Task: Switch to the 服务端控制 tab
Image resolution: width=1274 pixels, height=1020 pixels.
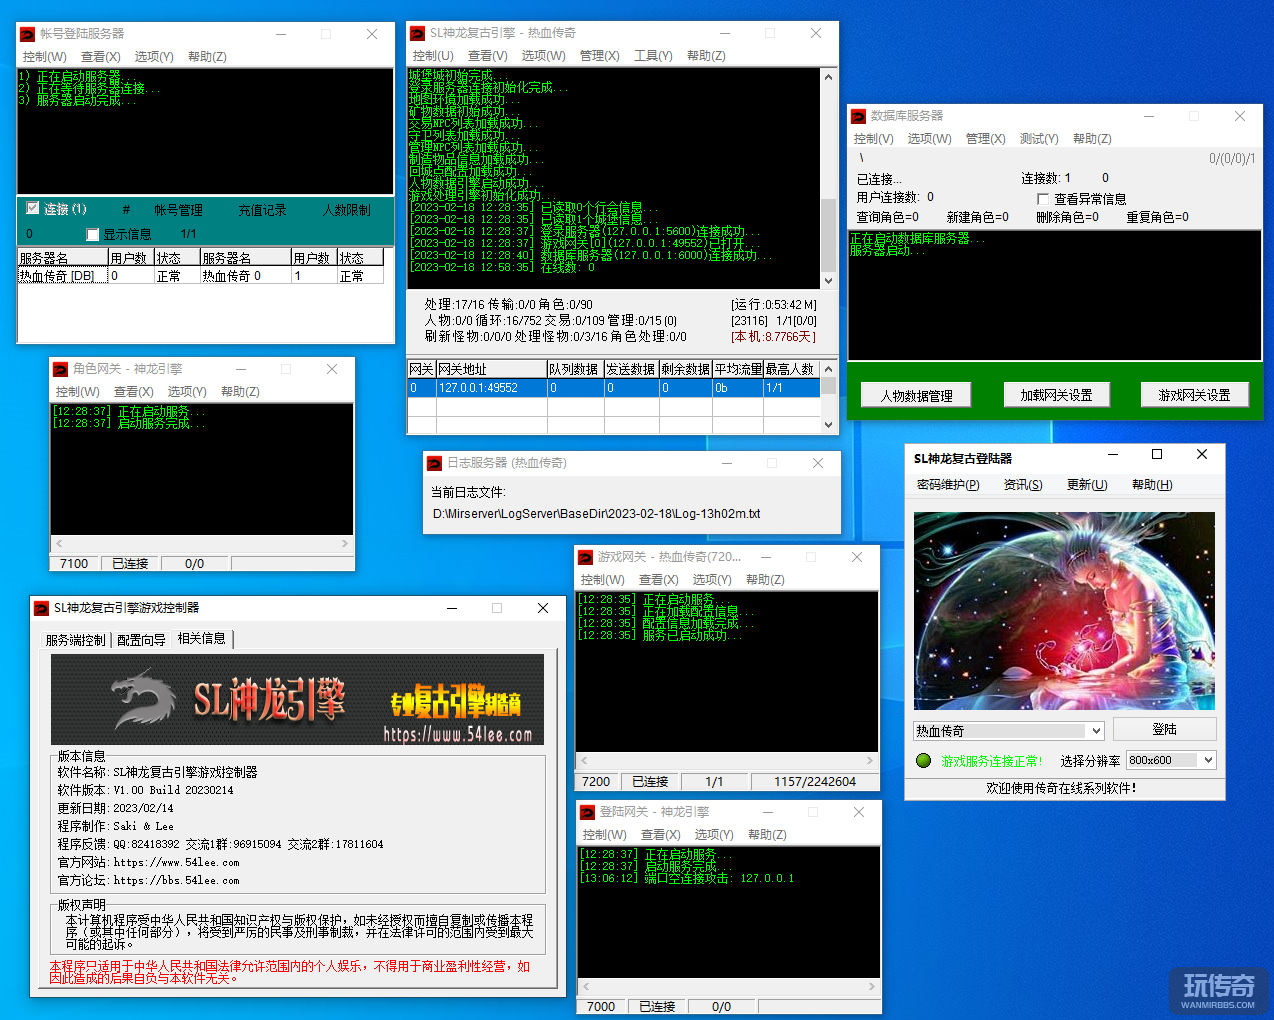Action: tap(75, 640)
